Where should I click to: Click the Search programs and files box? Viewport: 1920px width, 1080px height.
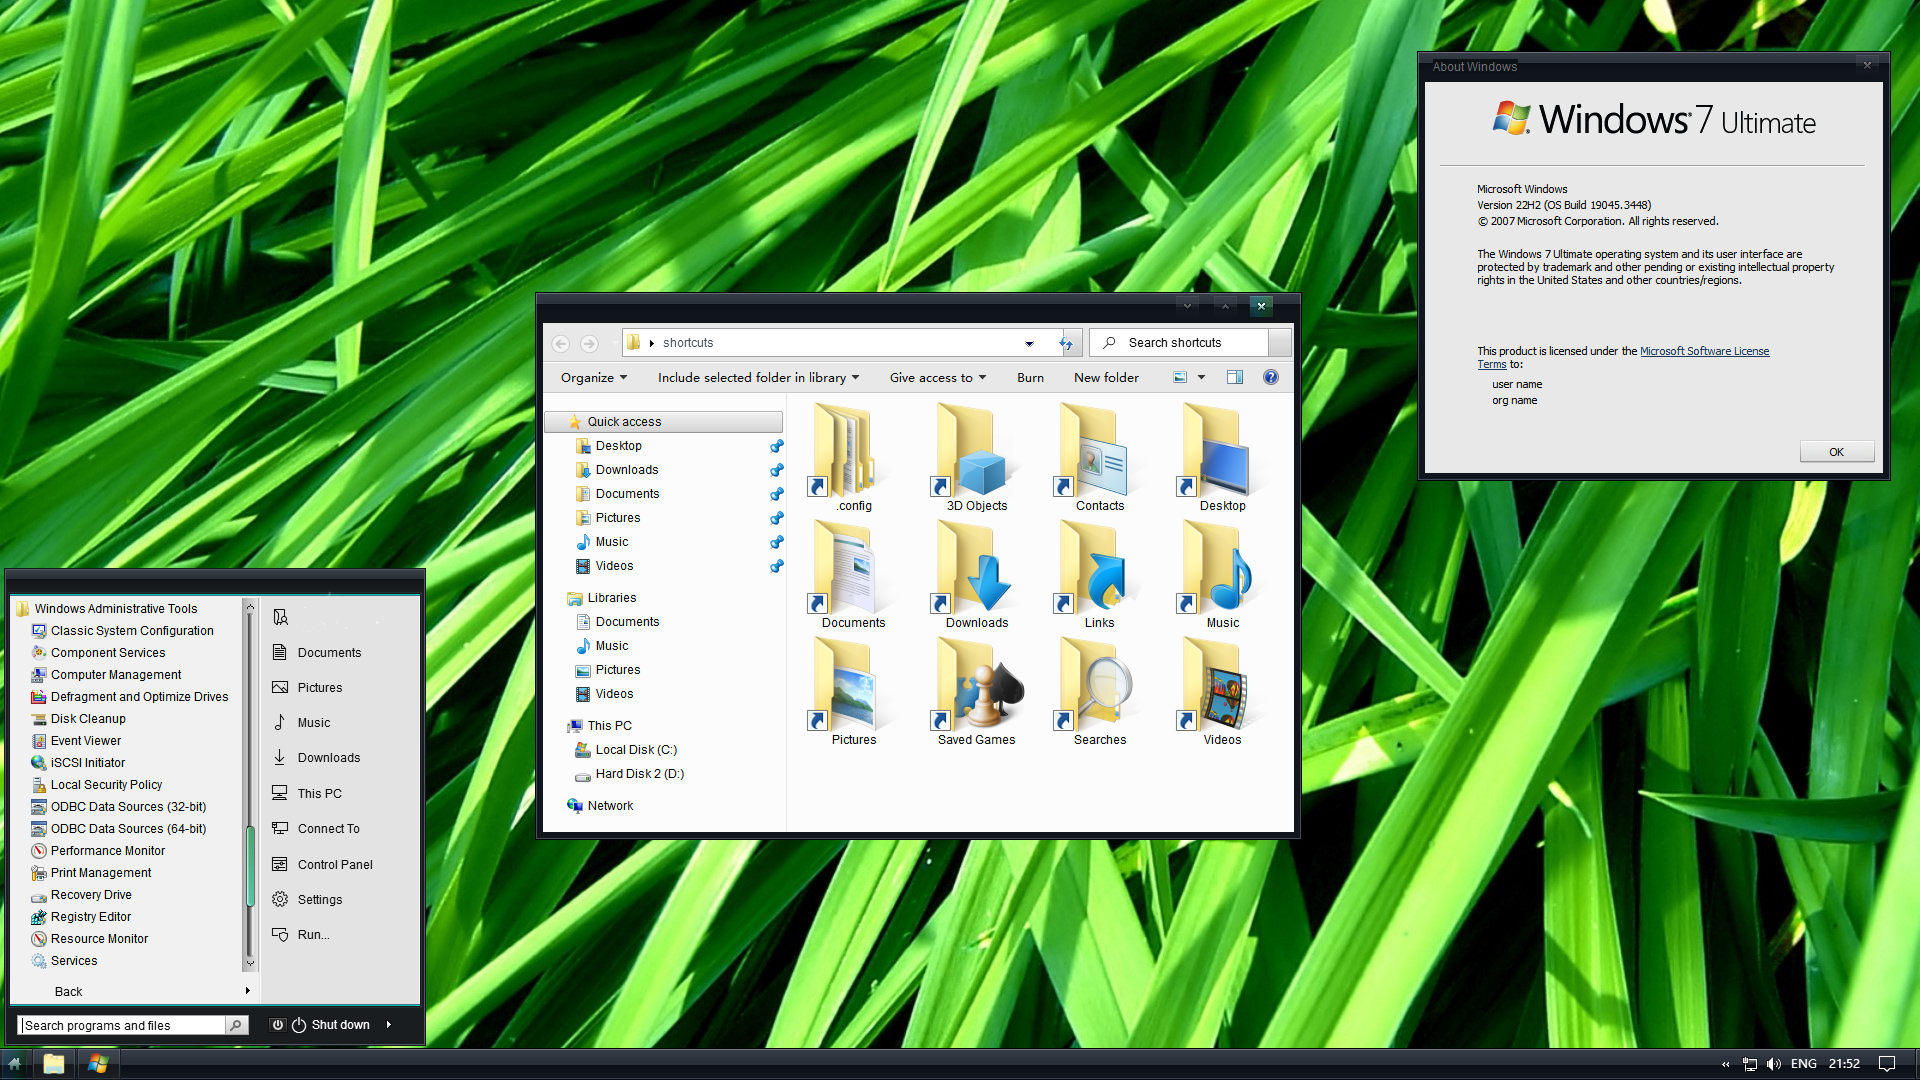point(120,1025)
